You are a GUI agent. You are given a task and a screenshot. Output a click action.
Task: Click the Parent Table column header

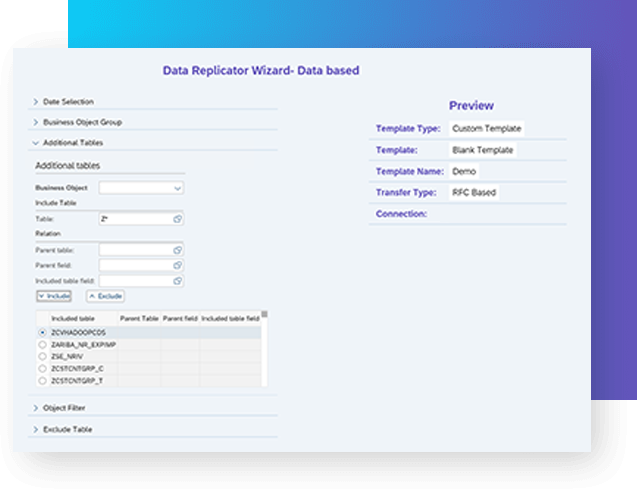click(x=139, y=318)
